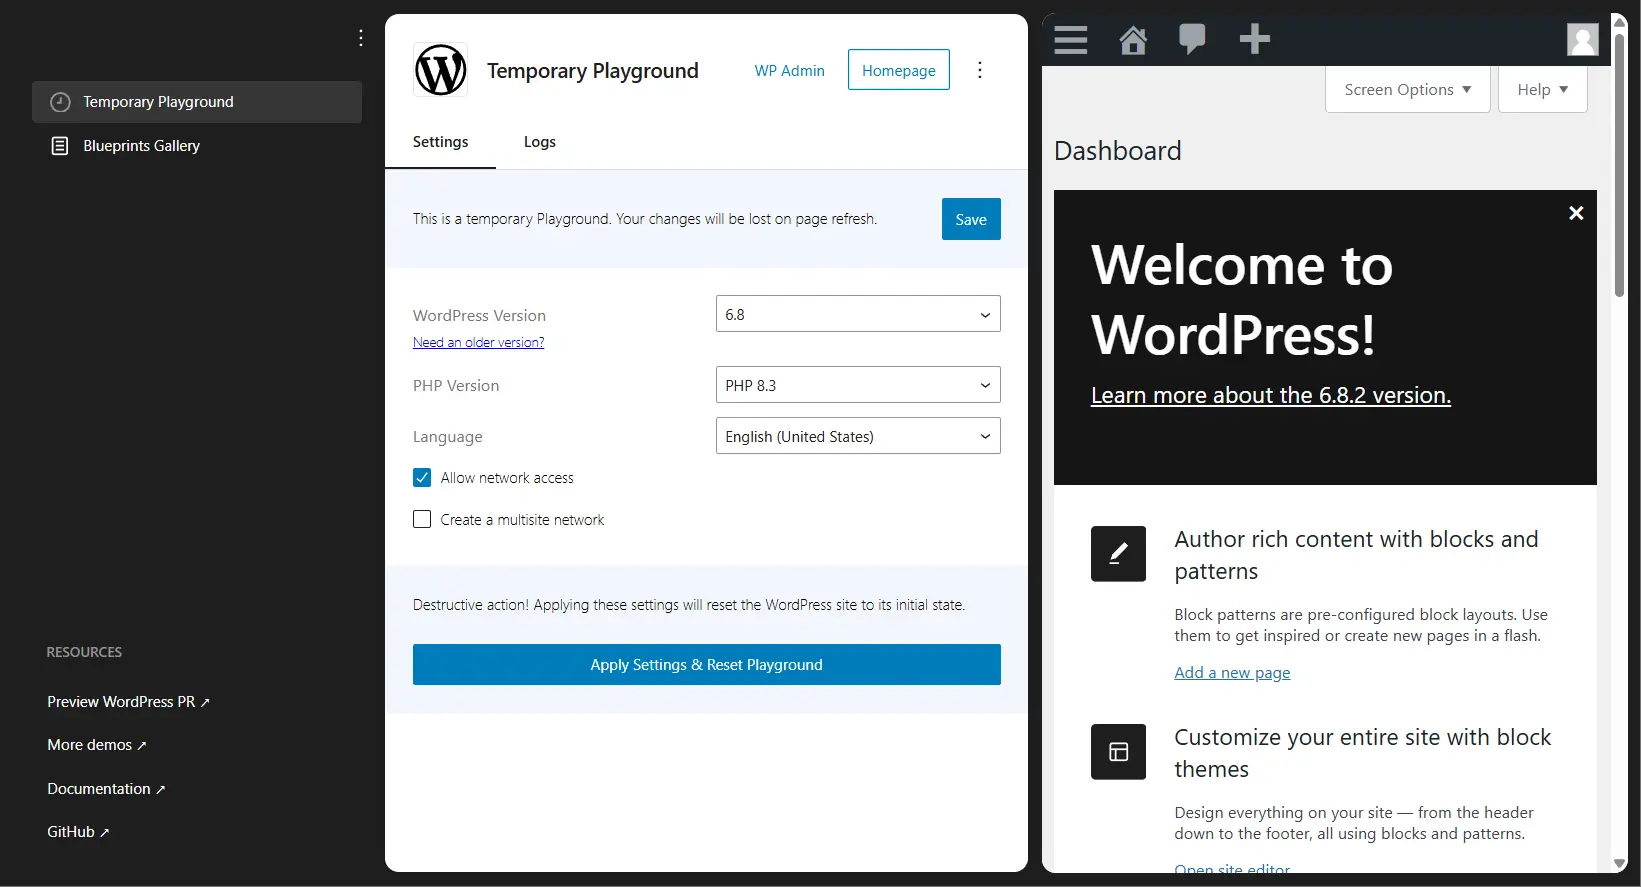1641x887 pixels.
Task: Click the clock icon of Temporary Playground
Action: pos(60,102)
